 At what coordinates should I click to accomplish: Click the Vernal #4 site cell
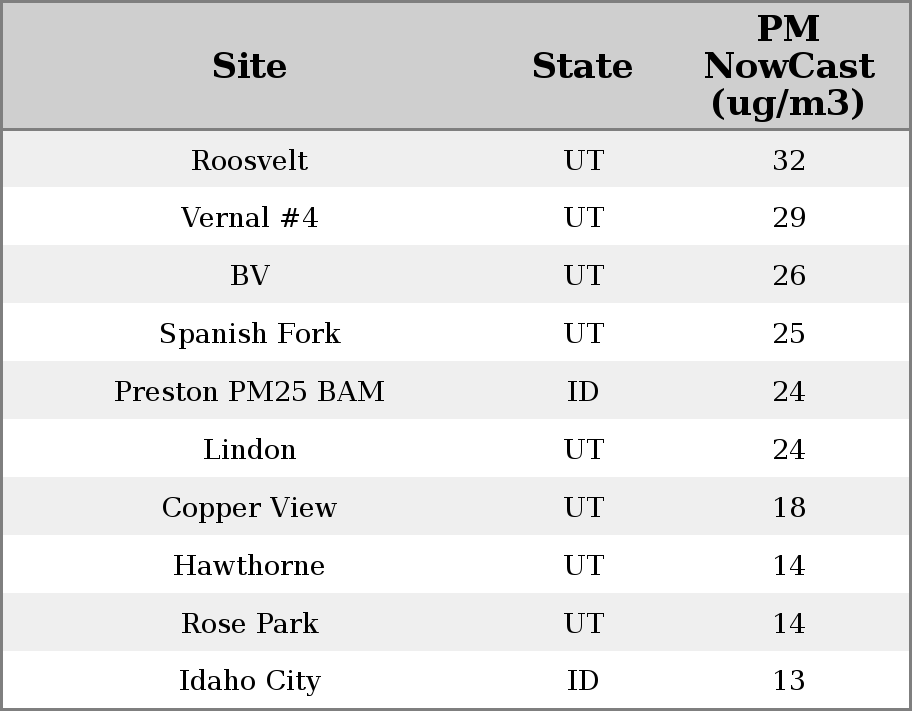coord(249,218)
